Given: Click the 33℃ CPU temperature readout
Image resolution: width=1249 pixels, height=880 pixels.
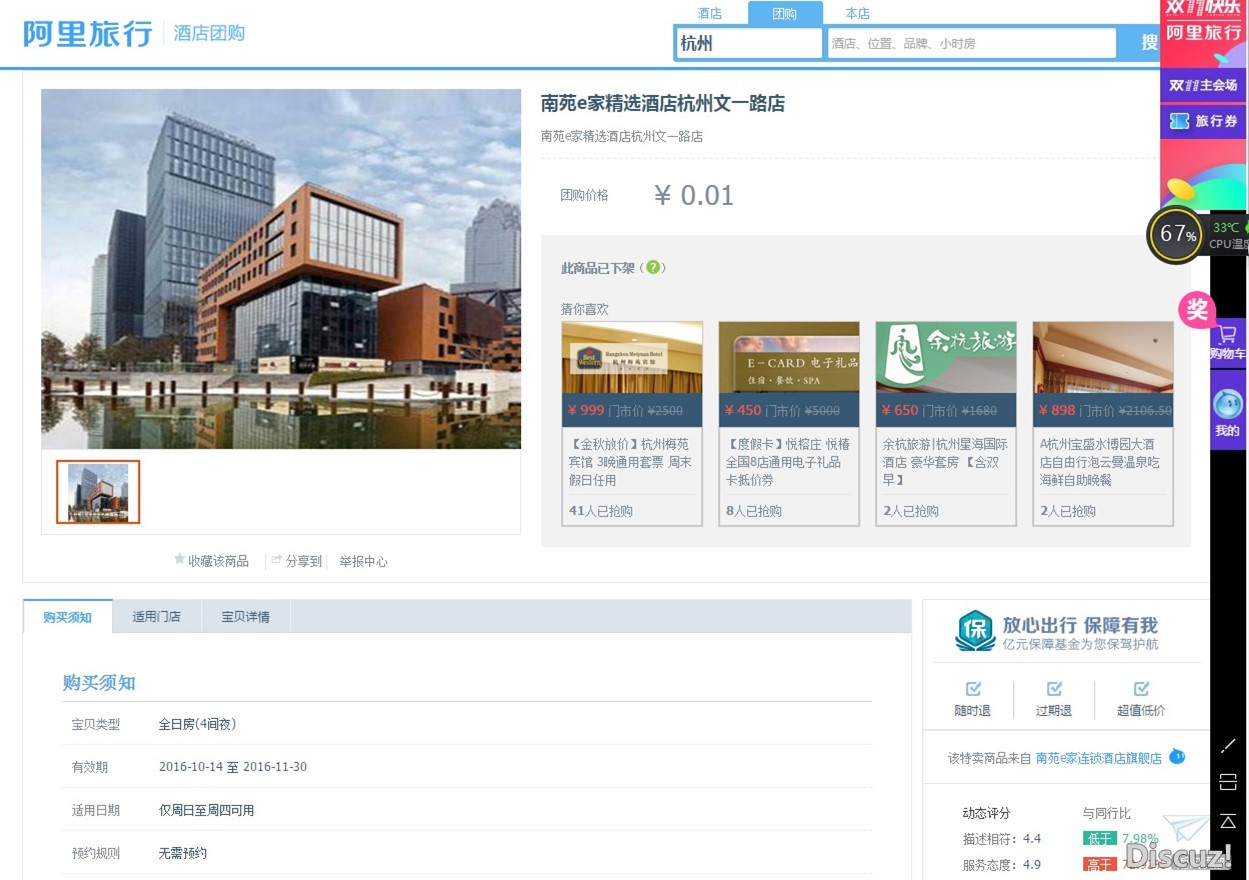Looking at the screenshot, I should tap(1226, 227).
